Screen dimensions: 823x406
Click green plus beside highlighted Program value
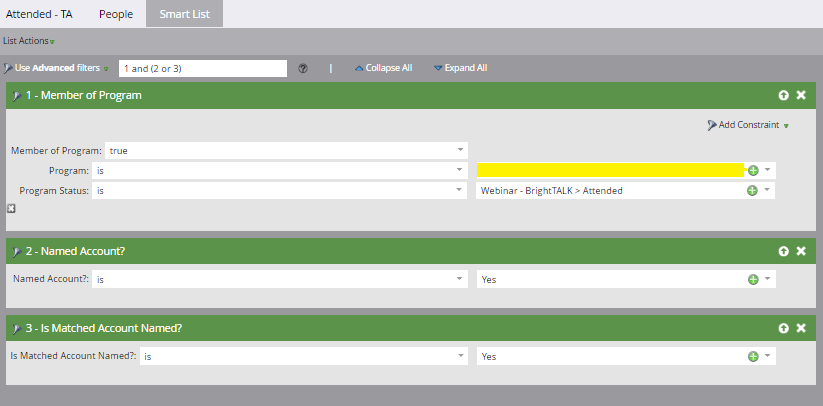[752, 170]
